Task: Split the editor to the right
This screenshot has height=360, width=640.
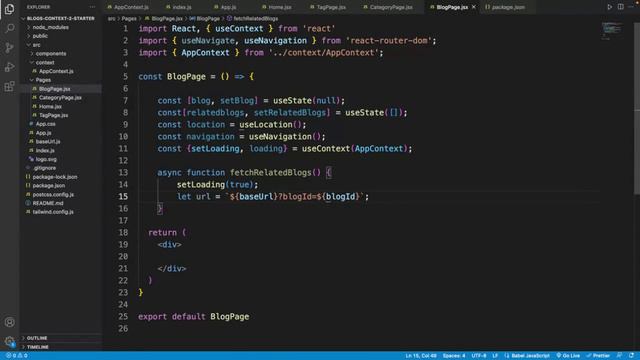Action: coord(620,7)
